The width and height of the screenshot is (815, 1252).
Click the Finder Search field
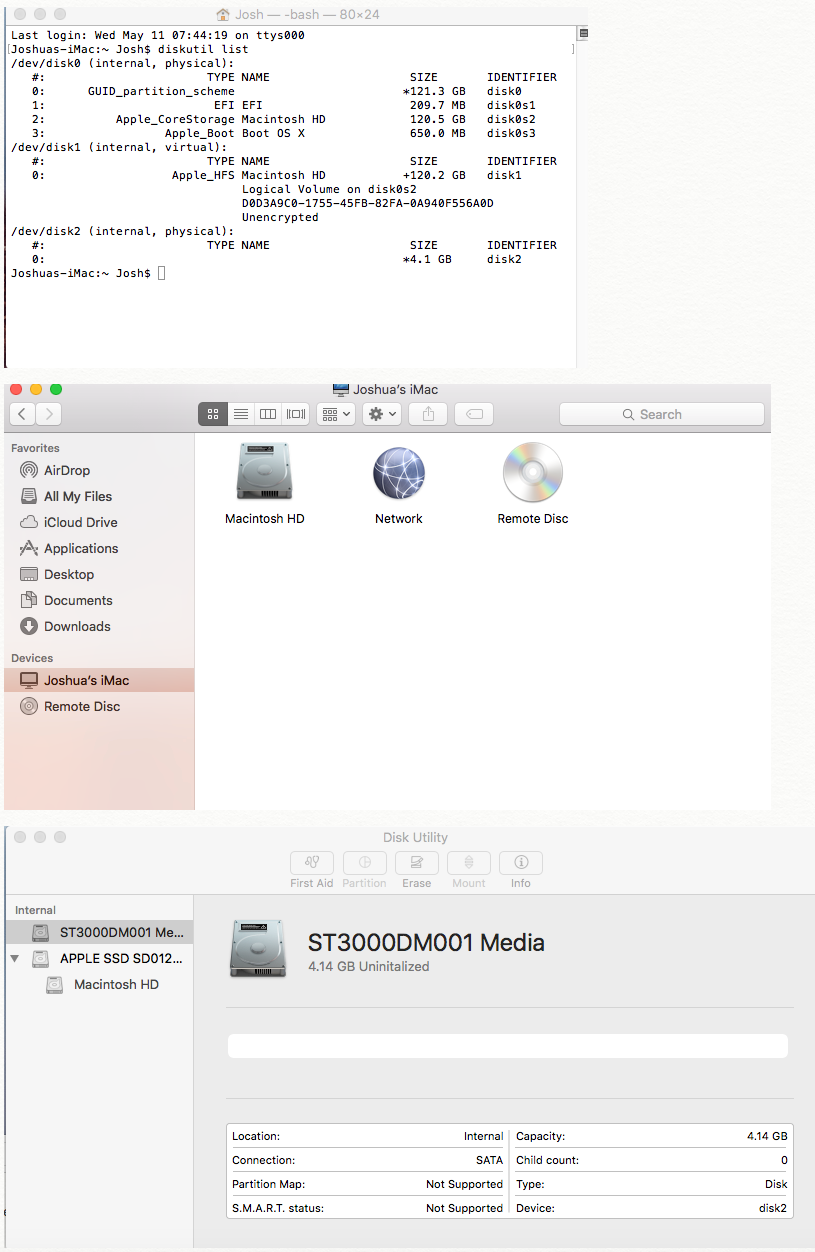[662, 414]
